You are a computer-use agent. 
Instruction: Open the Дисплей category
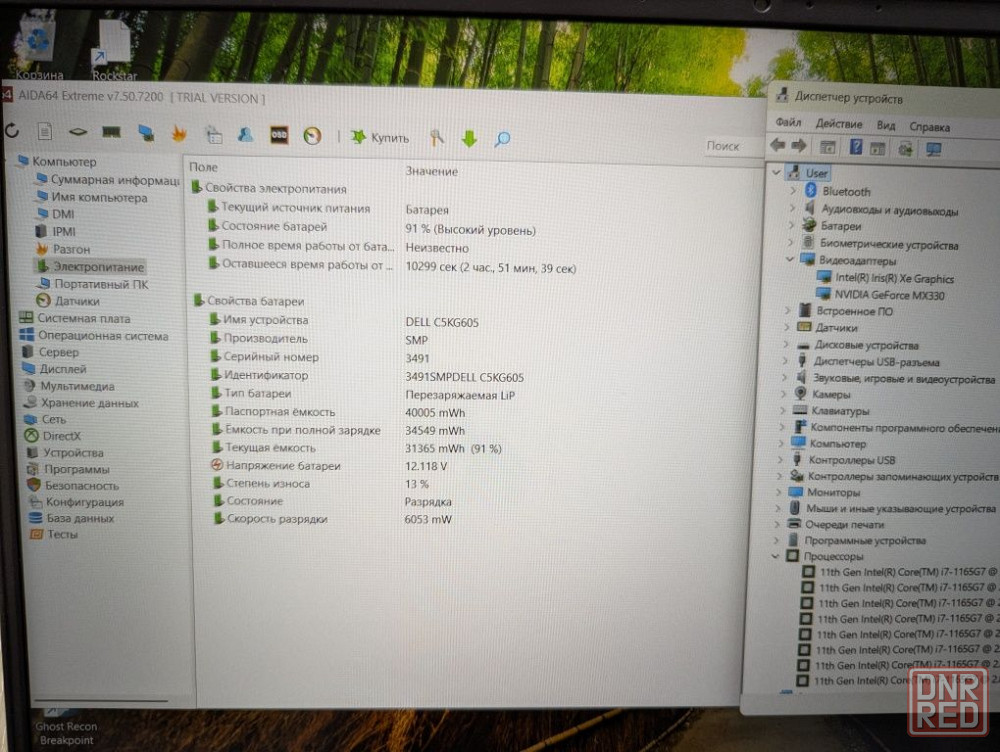[x=54, y=369]
